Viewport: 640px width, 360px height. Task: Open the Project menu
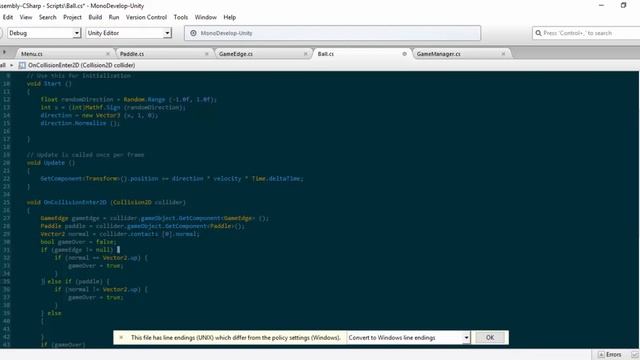72,17
